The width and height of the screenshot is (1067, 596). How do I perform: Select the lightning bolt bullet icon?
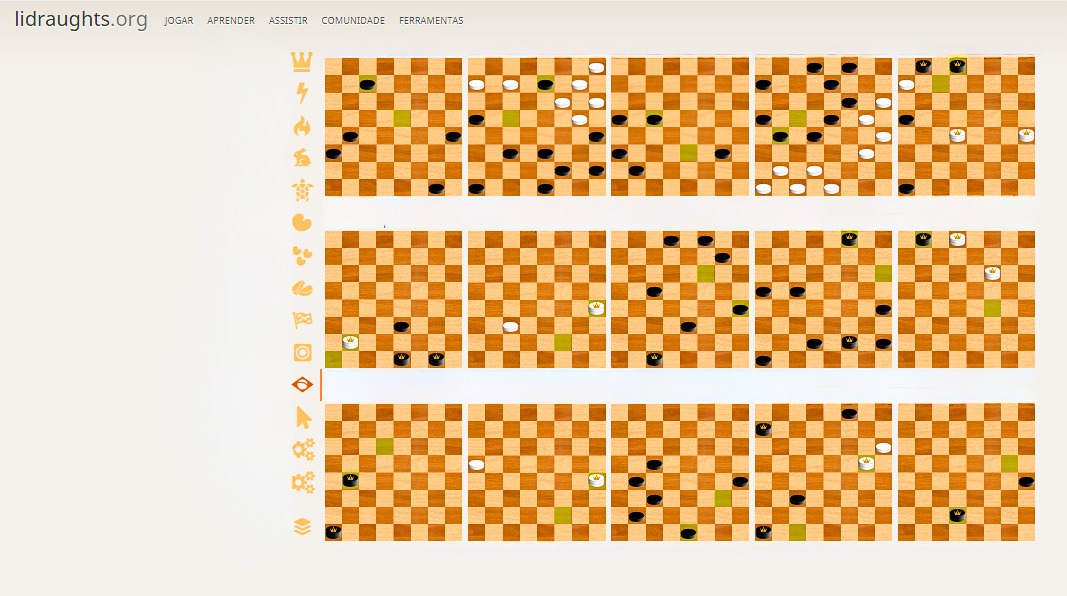302,94
